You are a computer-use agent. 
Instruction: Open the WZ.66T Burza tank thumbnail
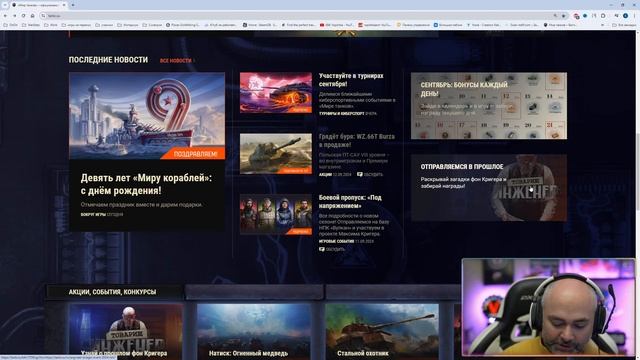pyautogui.click(x=276, y=153)
